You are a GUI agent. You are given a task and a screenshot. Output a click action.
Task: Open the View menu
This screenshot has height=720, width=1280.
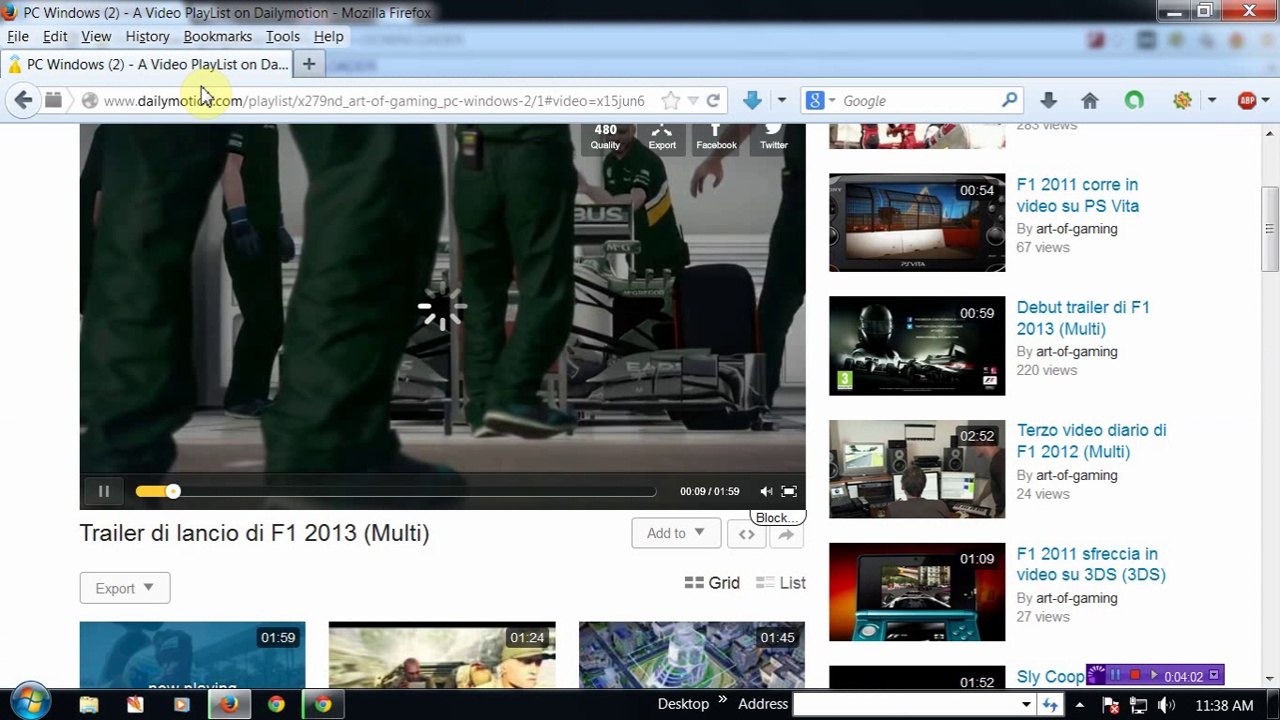(x=96, y=36)
